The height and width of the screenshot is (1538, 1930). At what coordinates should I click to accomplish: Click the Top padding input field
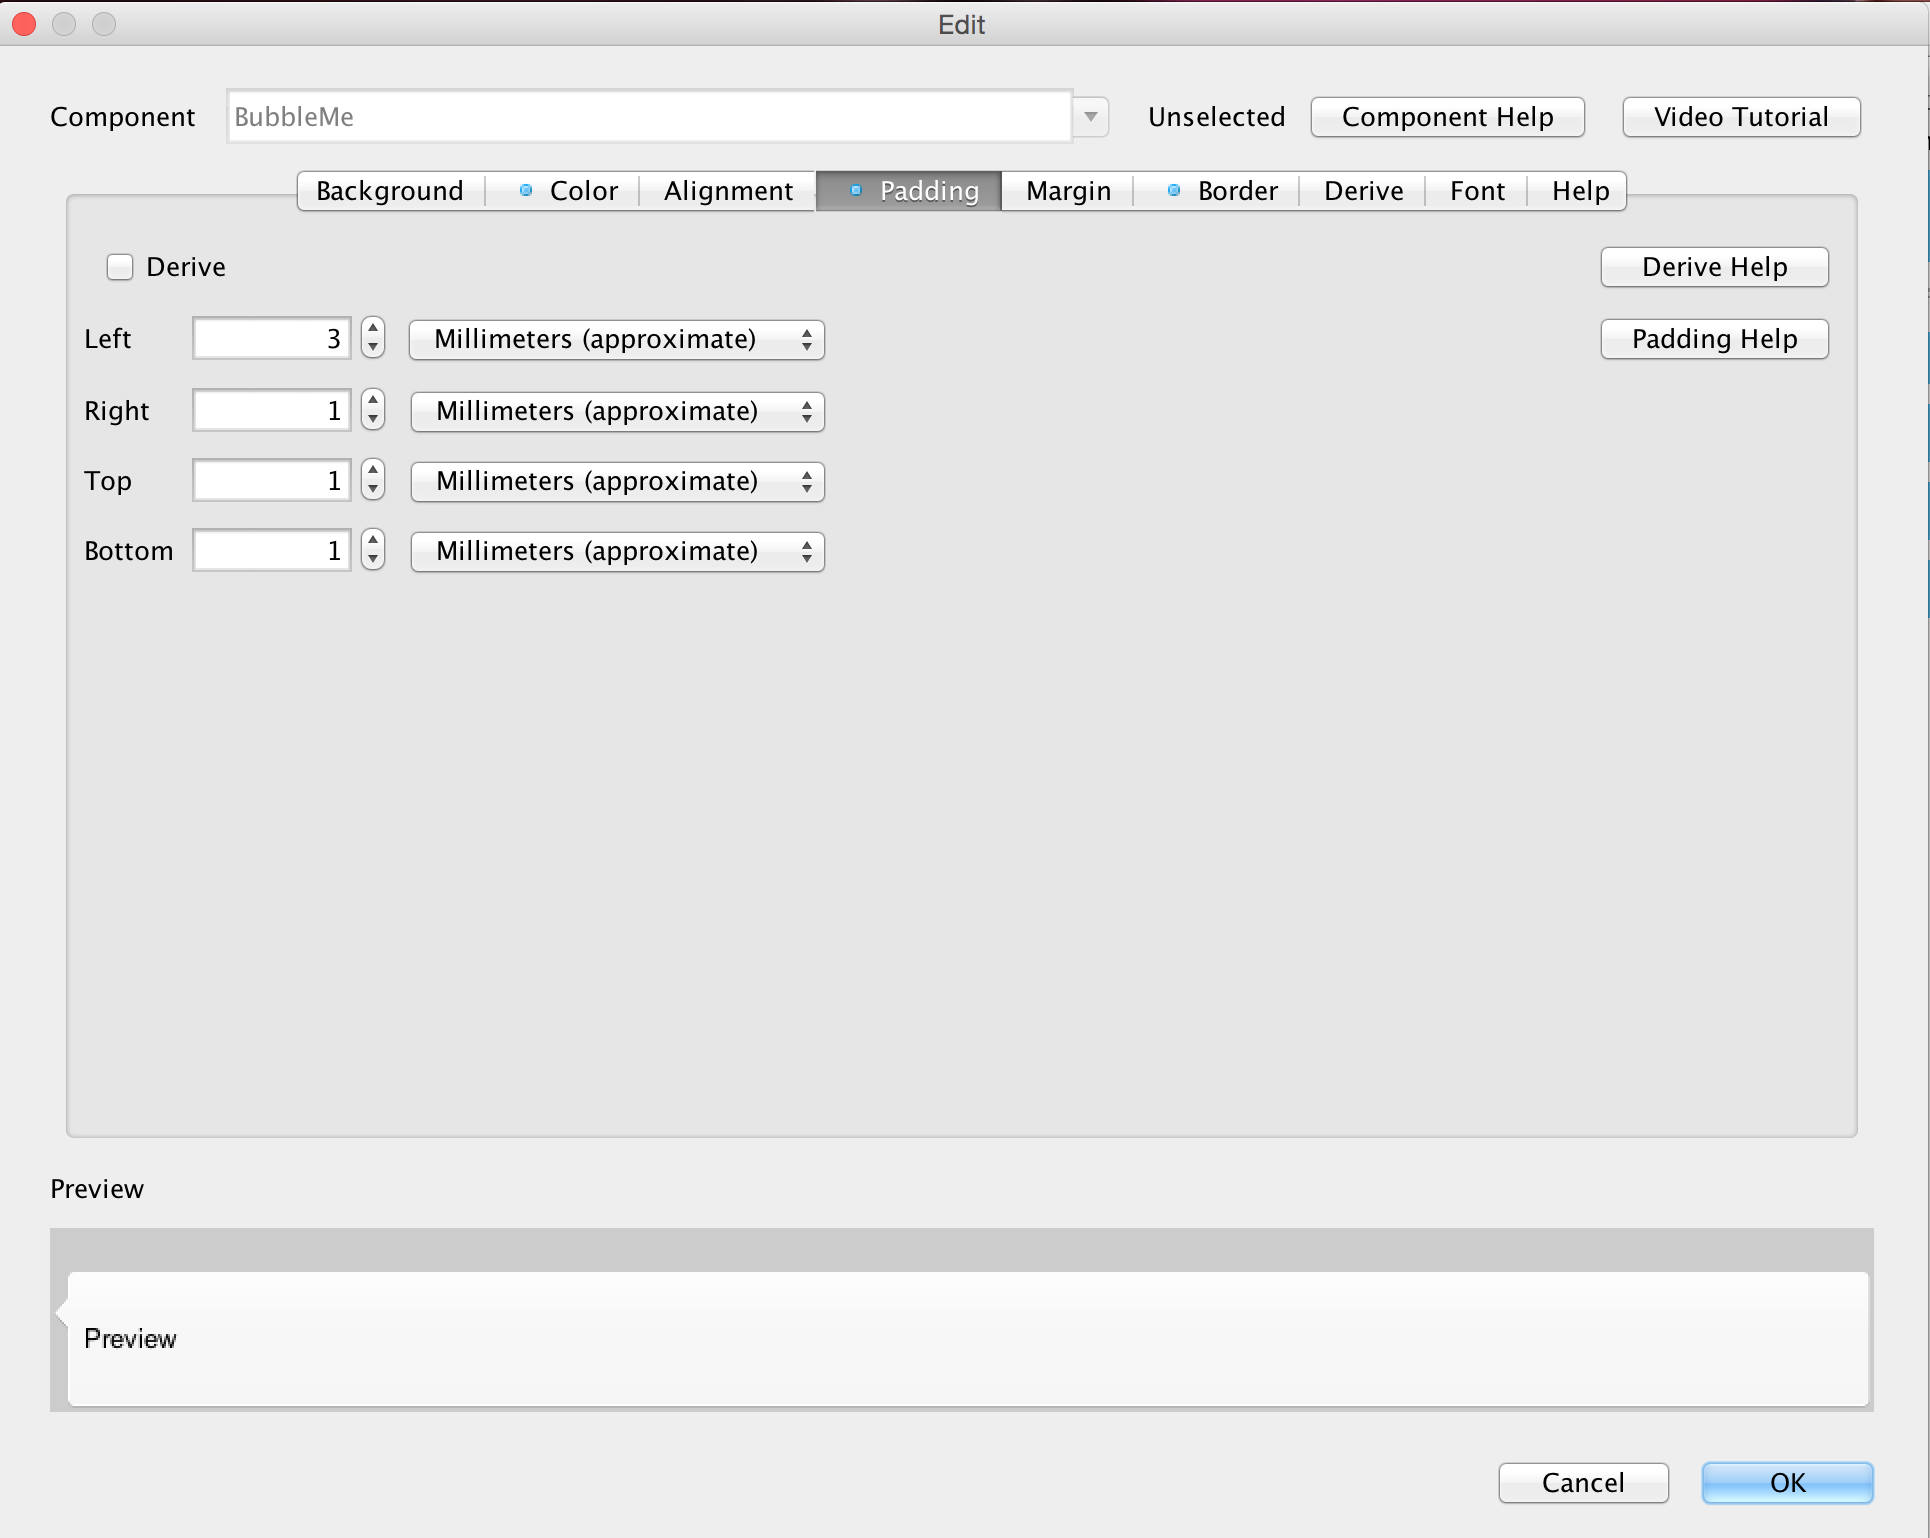coord(270,480)
